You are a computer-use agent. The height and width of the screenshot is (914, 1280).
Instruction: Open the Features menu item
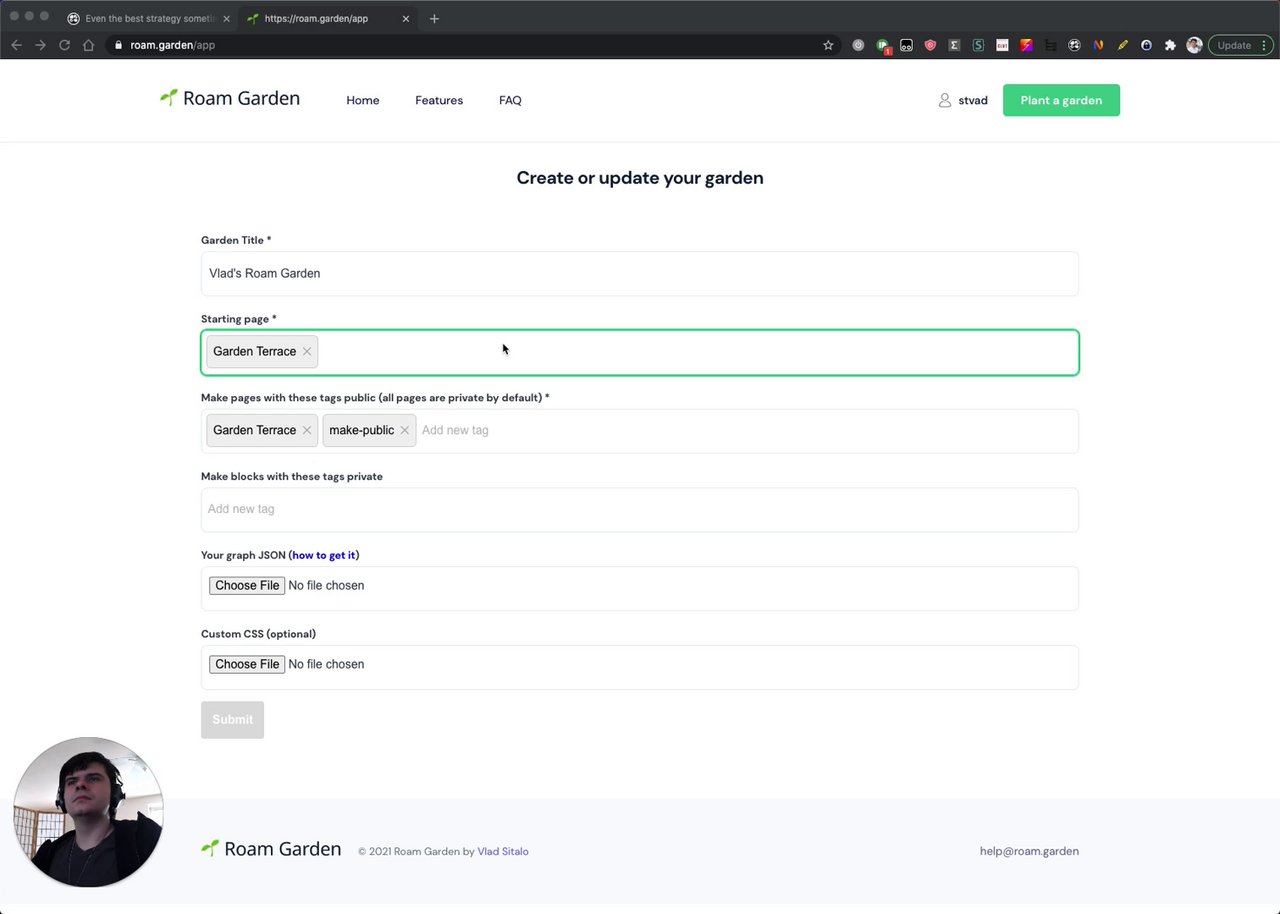(439, 100)
